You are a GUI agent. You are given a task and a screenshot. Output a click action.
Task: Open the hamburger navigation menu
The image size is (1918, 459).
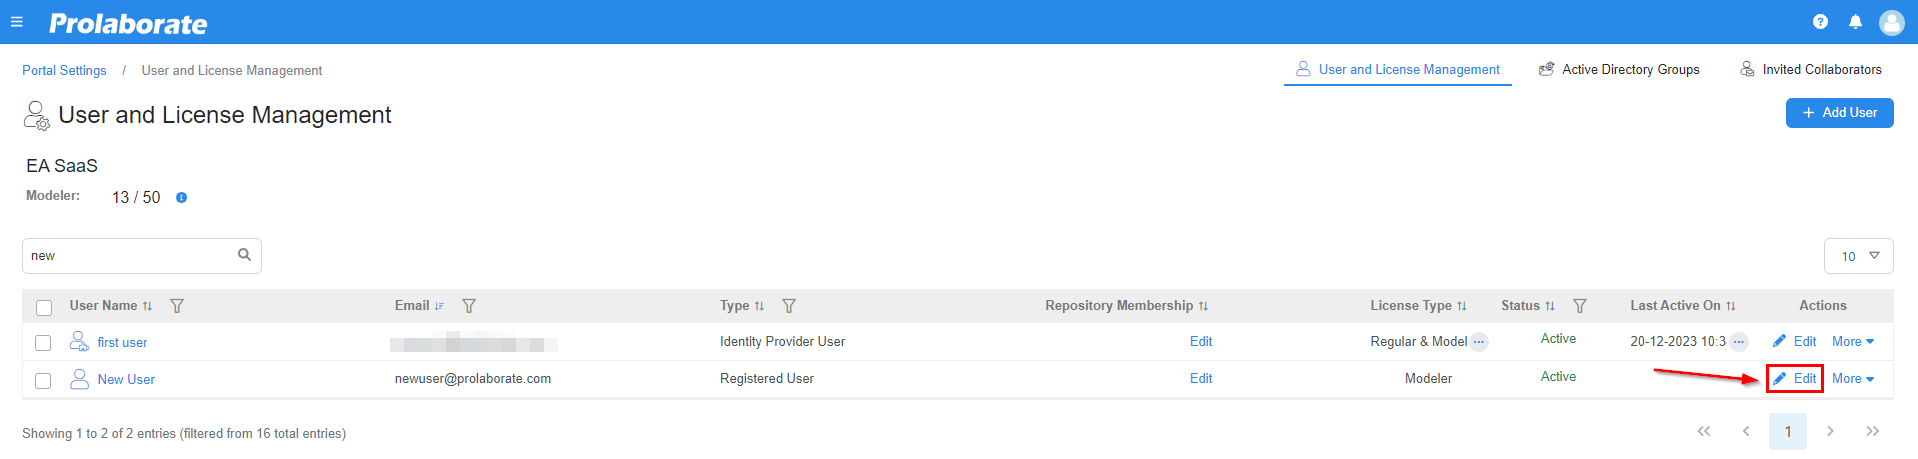17,22
